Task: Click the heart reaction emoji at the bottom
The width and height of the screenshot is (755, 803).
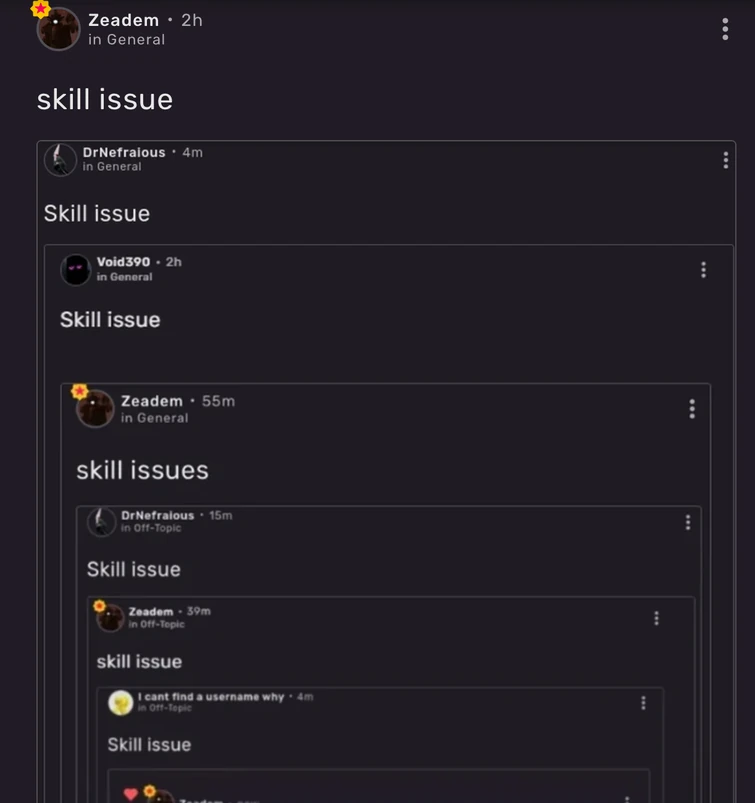Action: [x=131, y=793]
